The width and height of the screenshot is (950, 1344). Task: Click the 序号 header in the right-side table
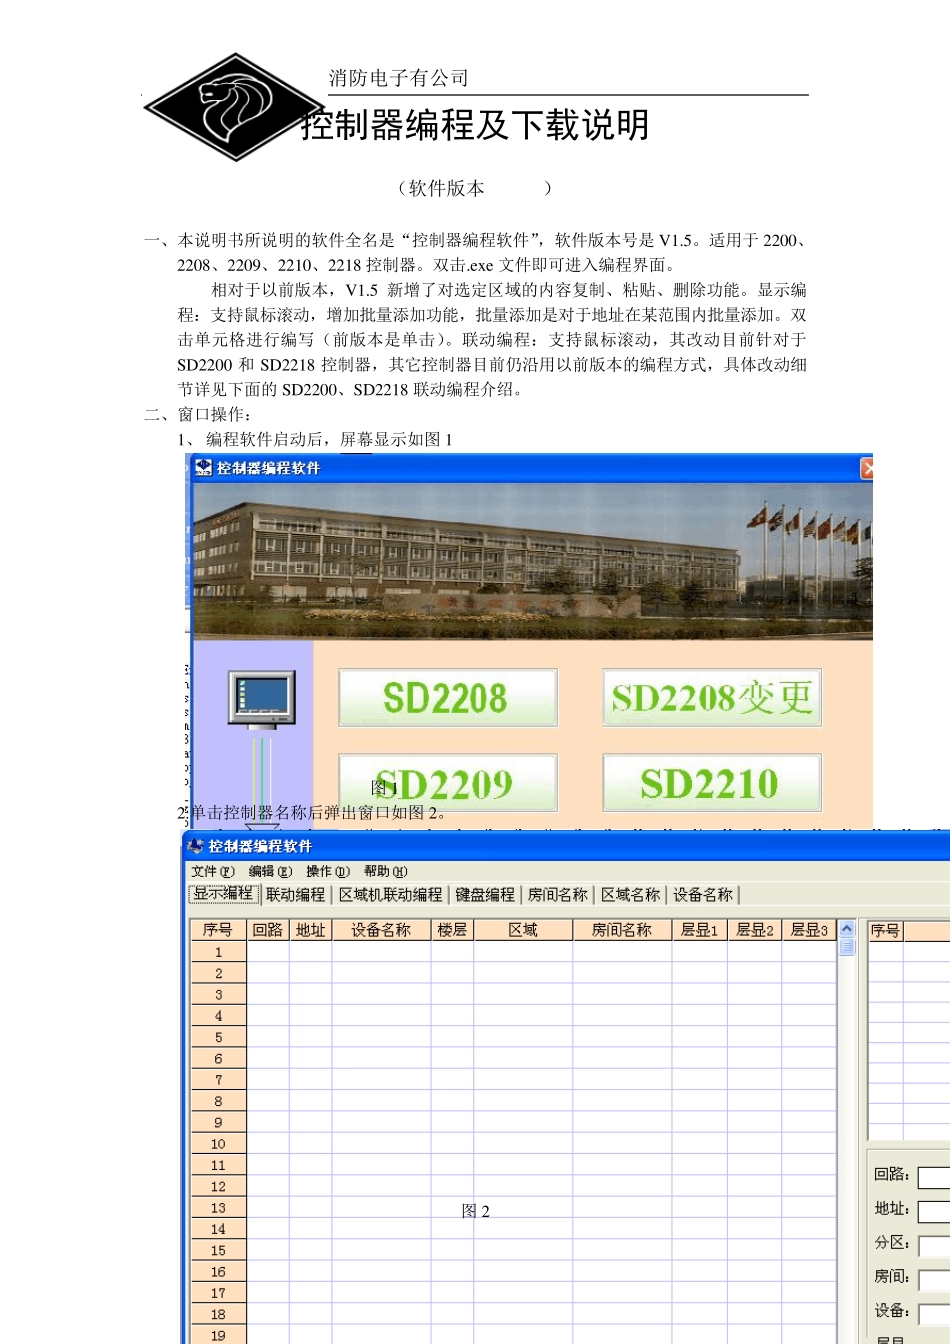coord(885,931)
